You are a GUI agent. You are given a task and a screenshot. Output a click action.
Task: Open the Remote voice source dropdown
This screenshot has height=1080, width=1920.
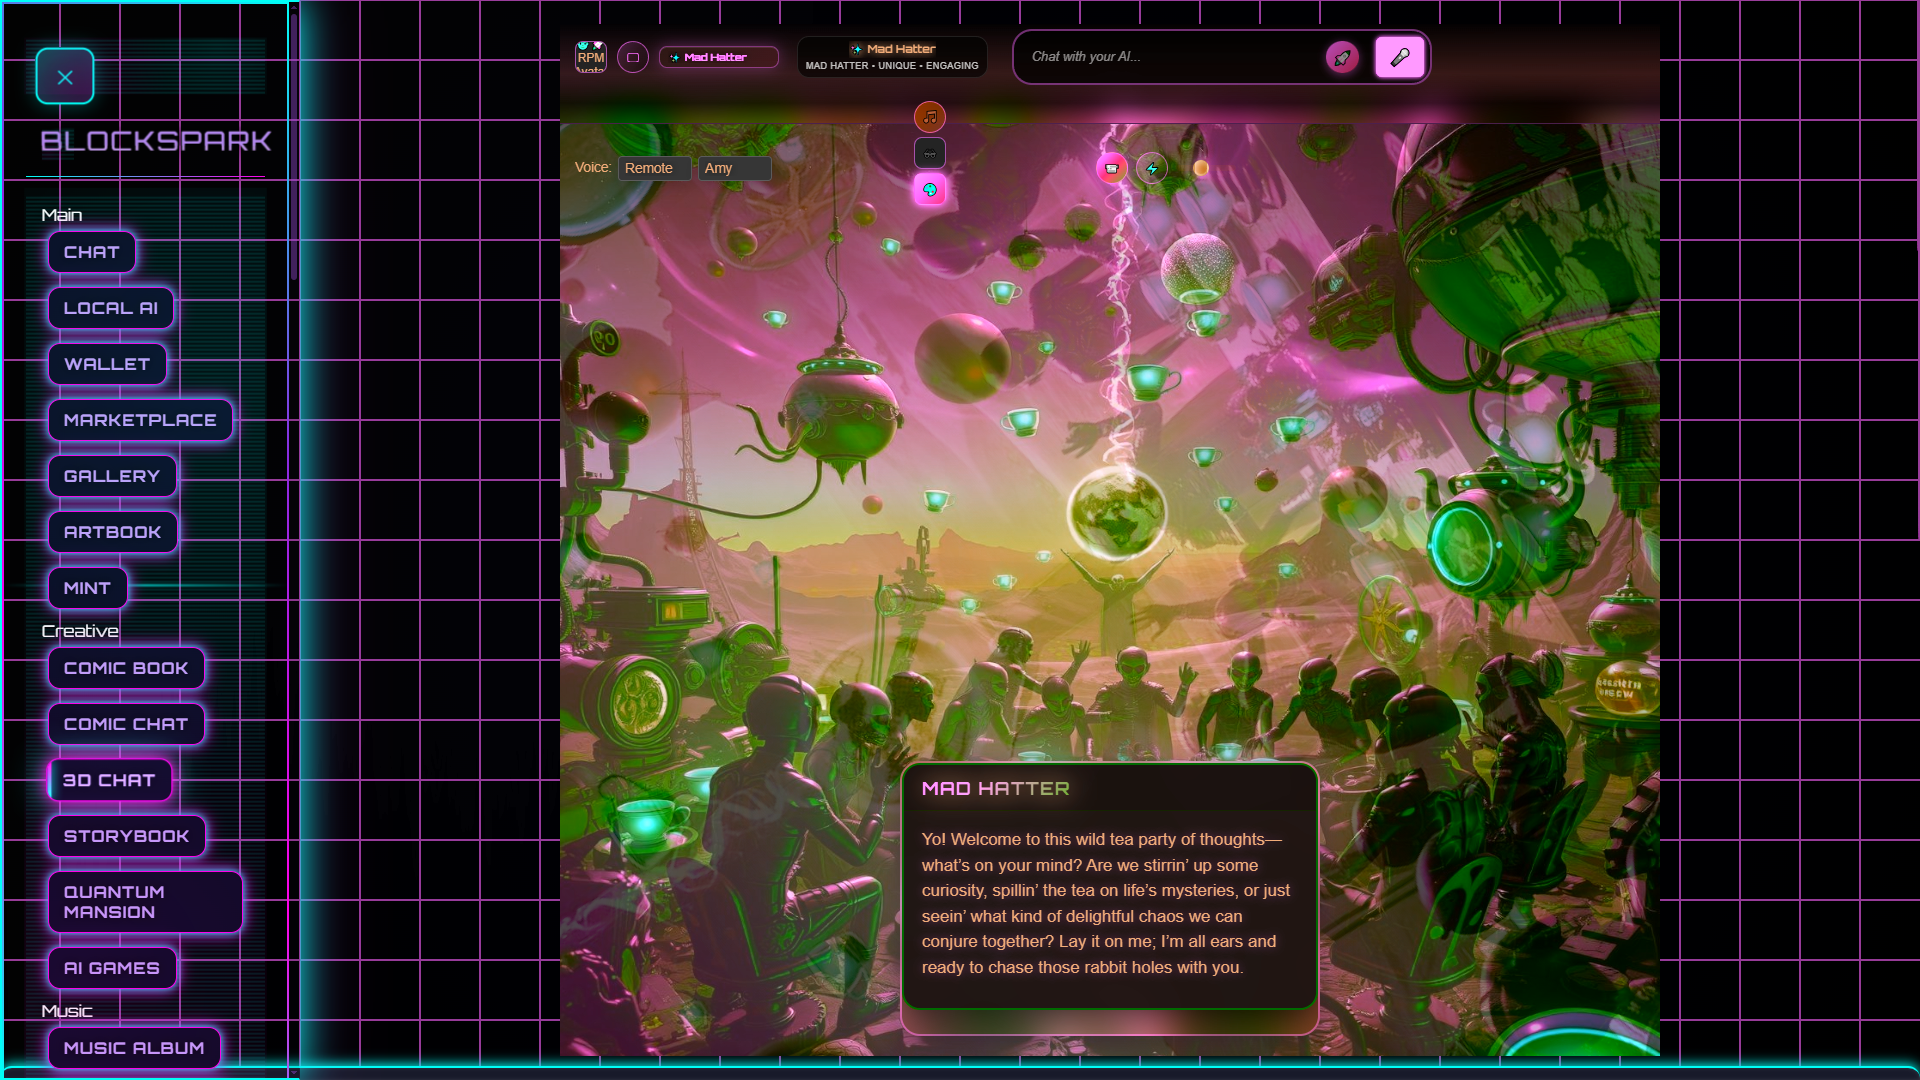654,168
